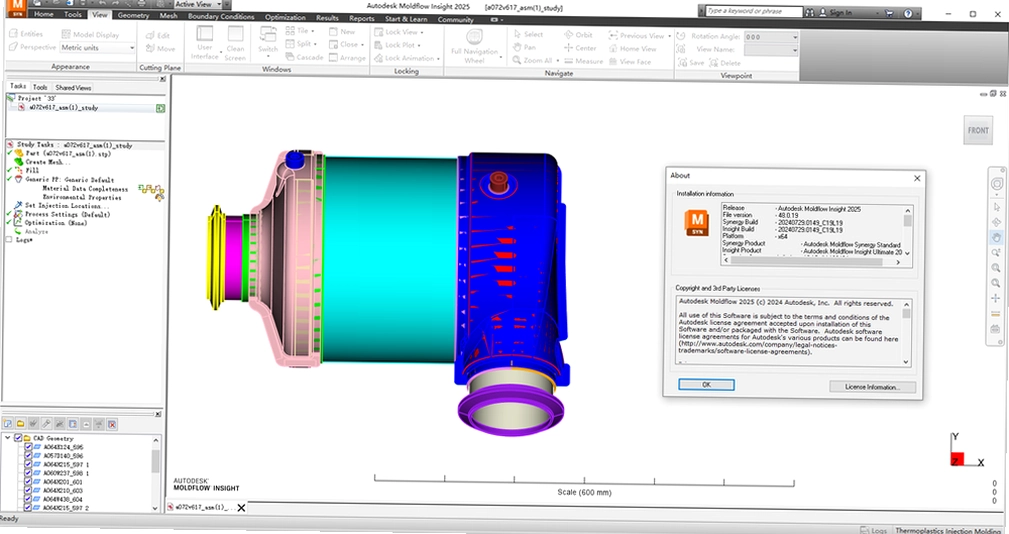Click the layers pane vertical scrollbar
Screen dimensions: 1009x534
(156, 474)
